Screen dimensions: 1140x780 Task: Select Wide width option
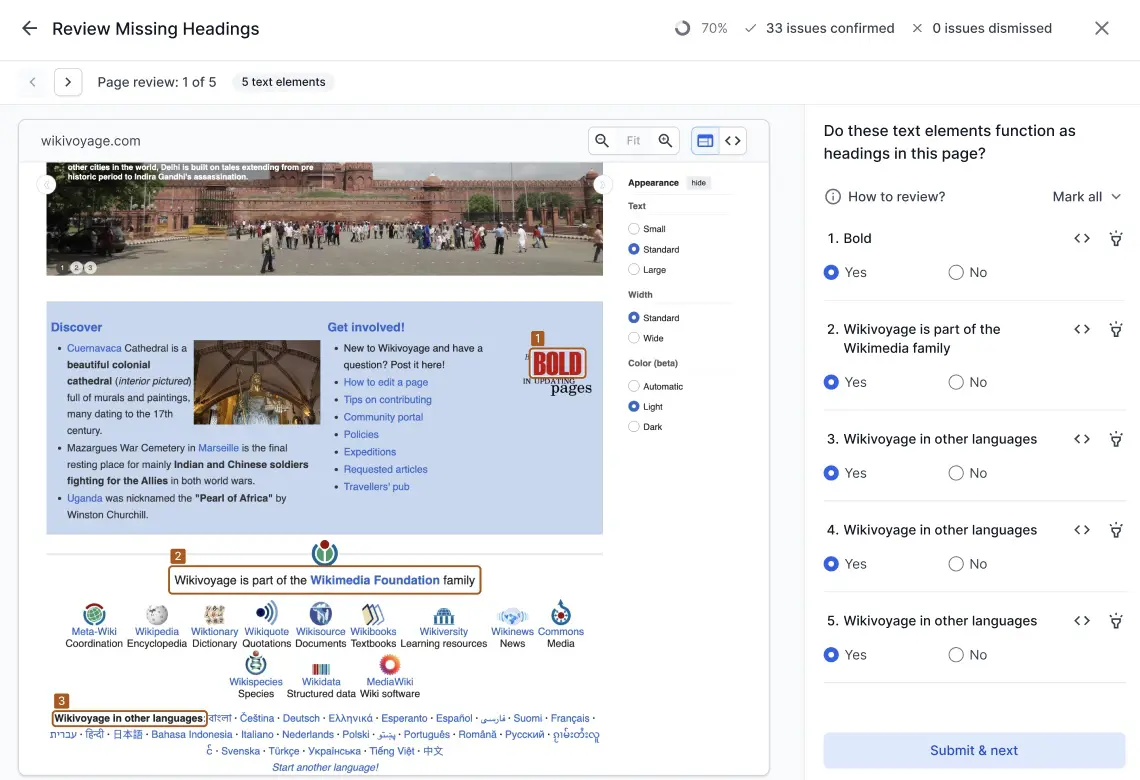633,338
